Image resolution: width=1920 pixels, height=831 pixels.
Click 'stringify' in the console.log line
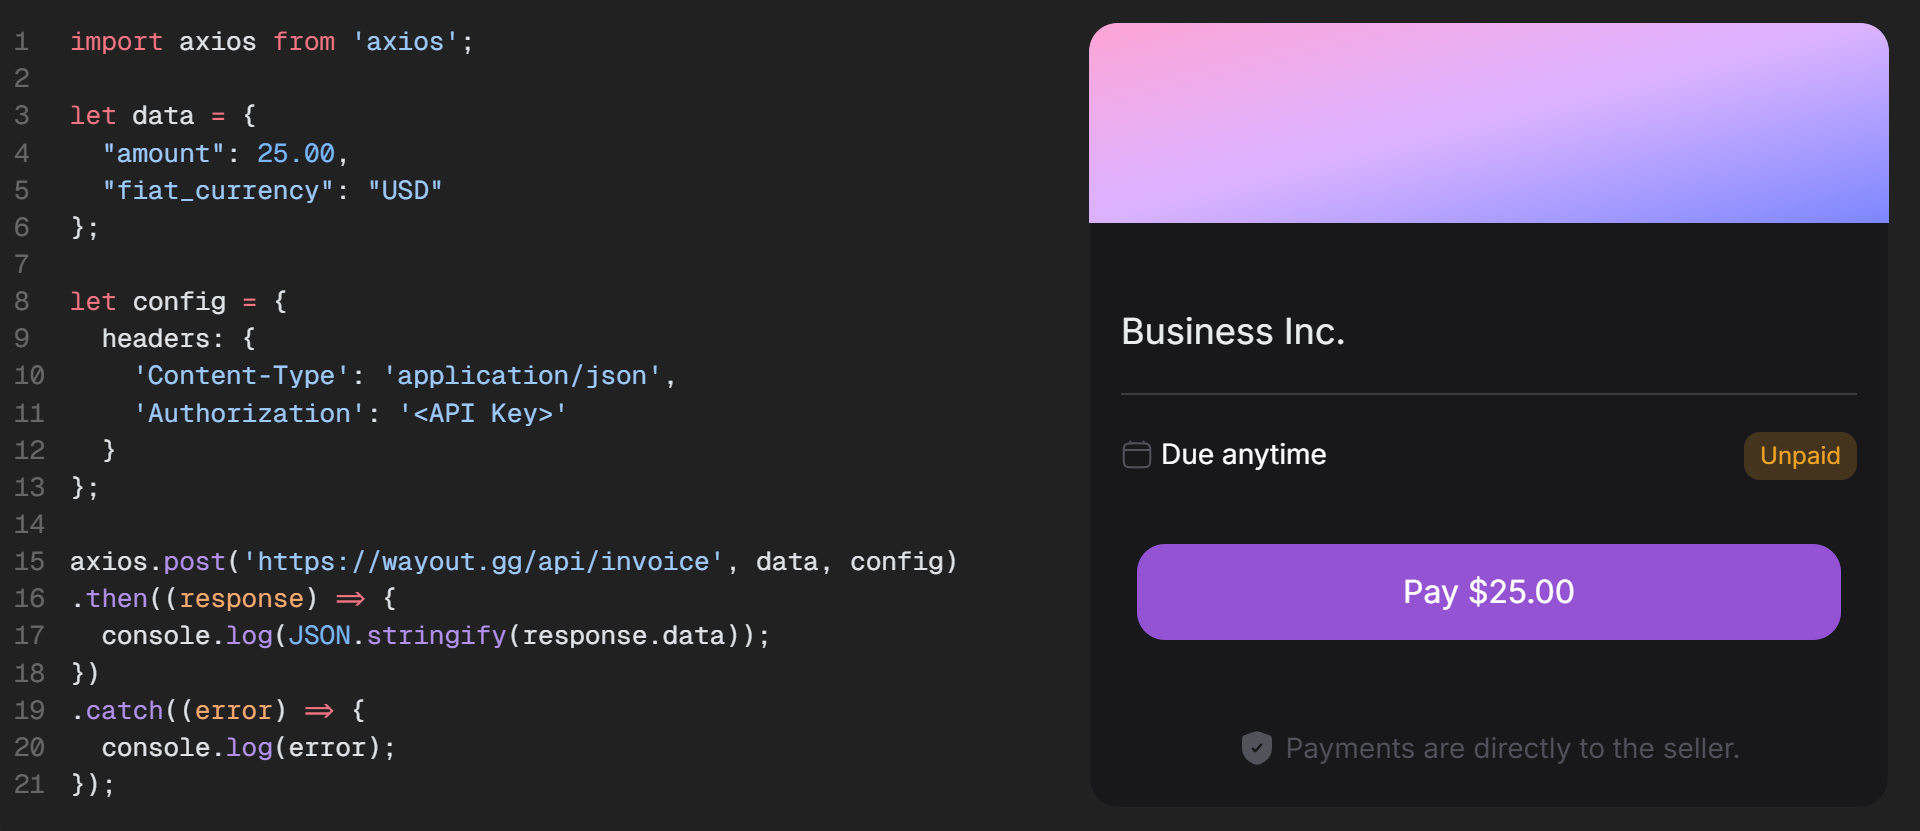pyautogui.click(x=436, y=636)
